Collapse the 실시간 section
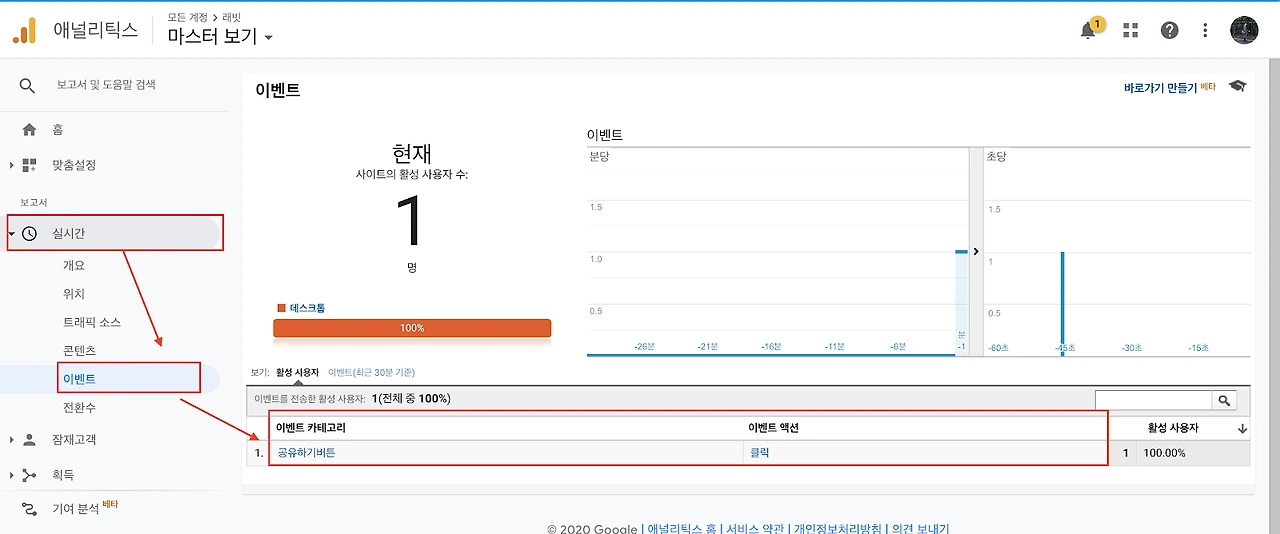The image size is (1280, 534). [x=11, y=233]
